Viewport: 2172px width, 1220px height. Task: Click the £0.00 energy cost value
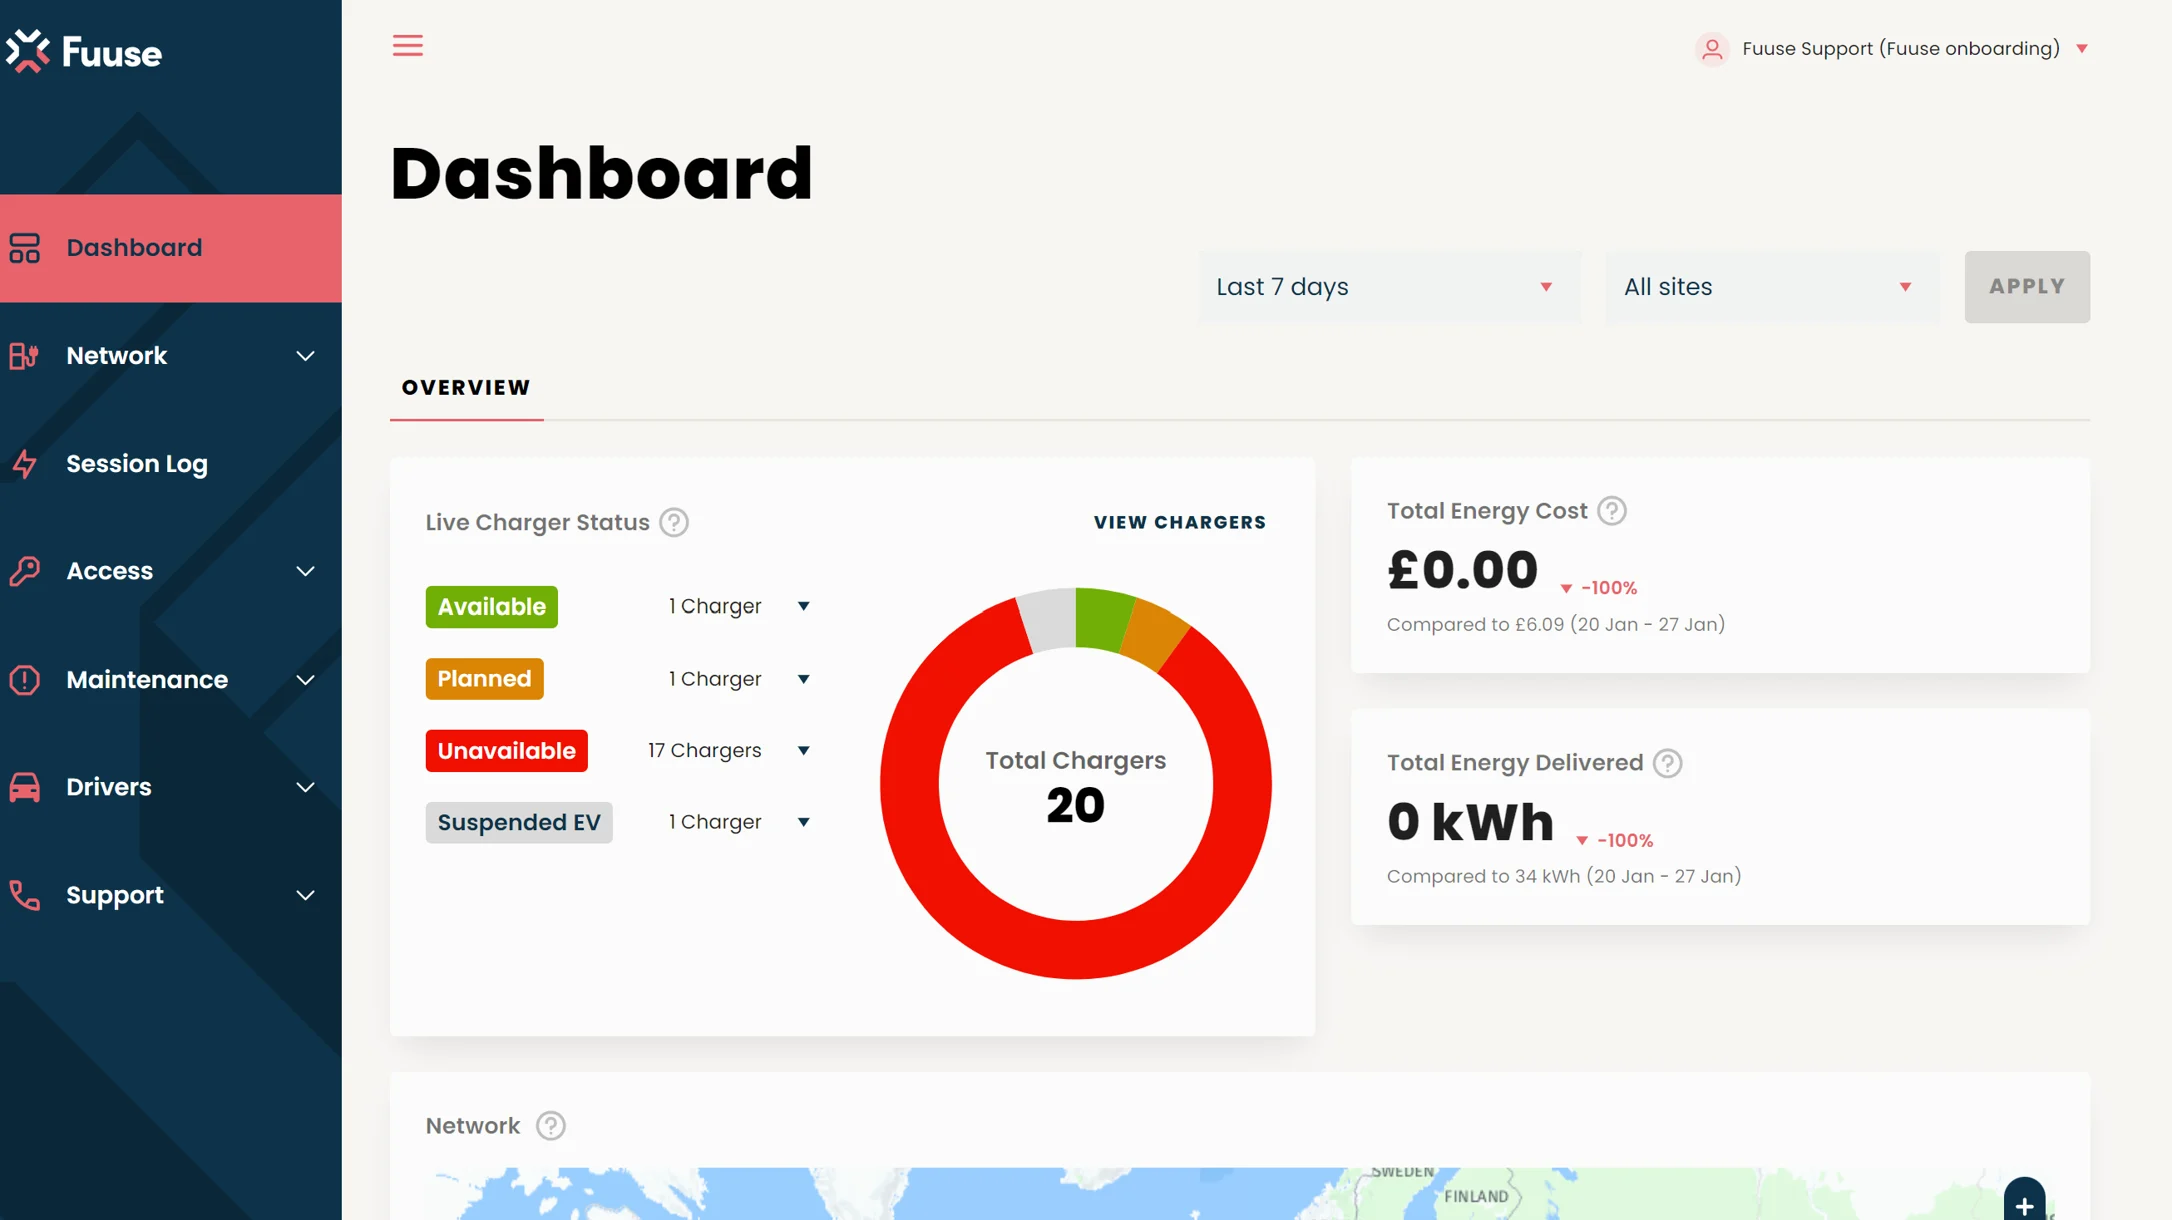click(1462, 571)
